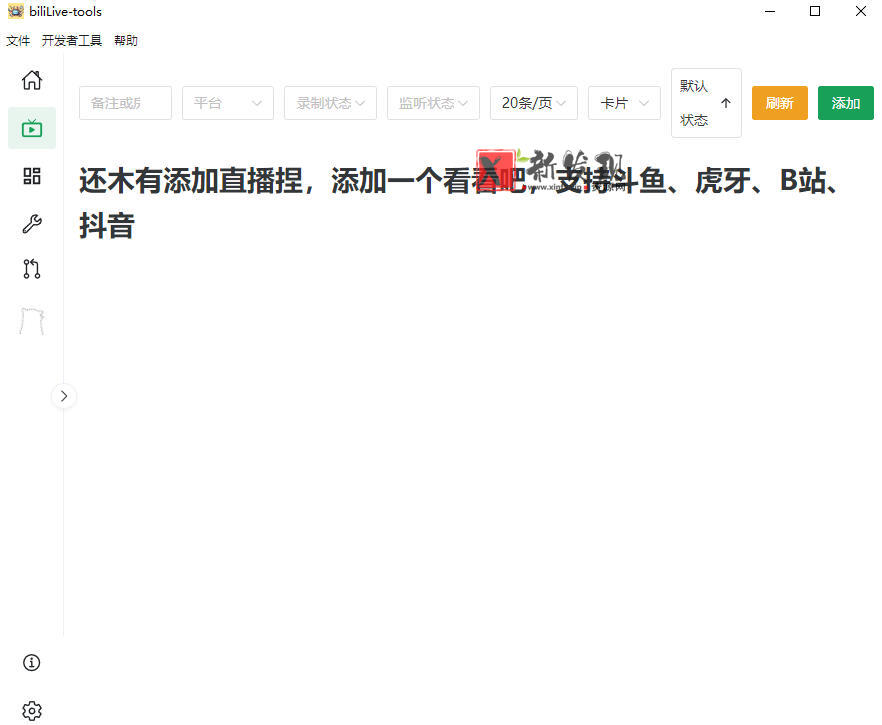The width and height of the screenshot is (882, 725).
Task: Open the 平台 platform dropdown
Action: pyautogui.click(x=228, y=103)
